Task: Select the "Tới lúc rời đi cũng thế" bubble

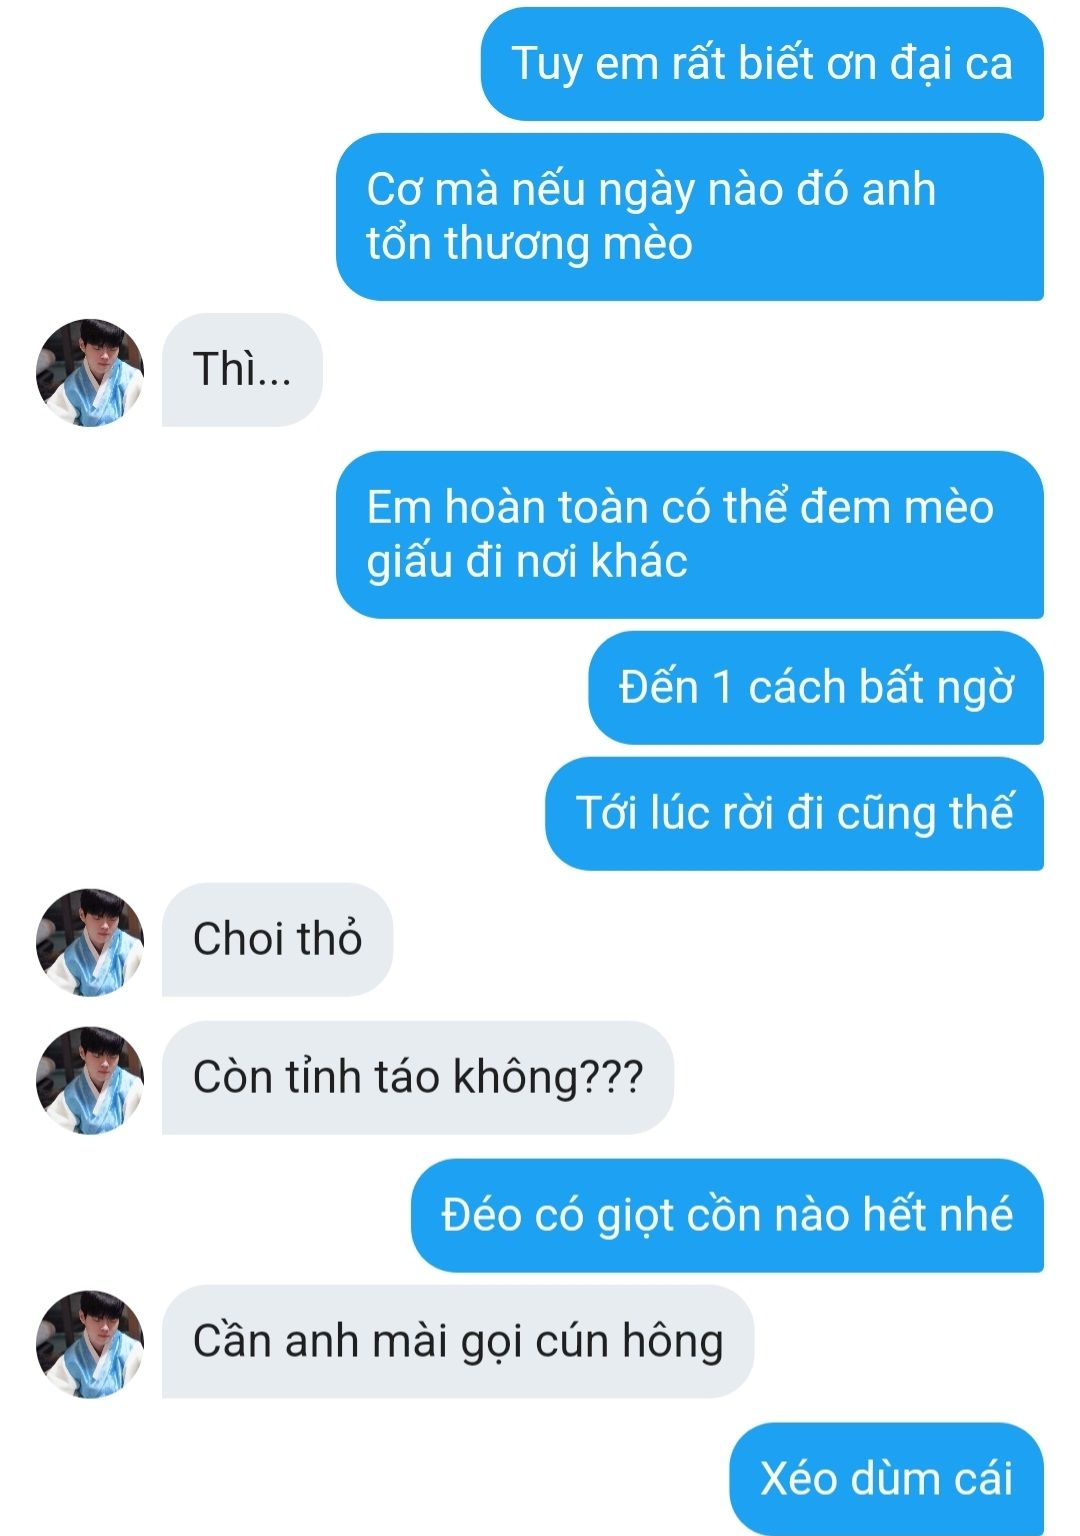Action: point(794,814)
